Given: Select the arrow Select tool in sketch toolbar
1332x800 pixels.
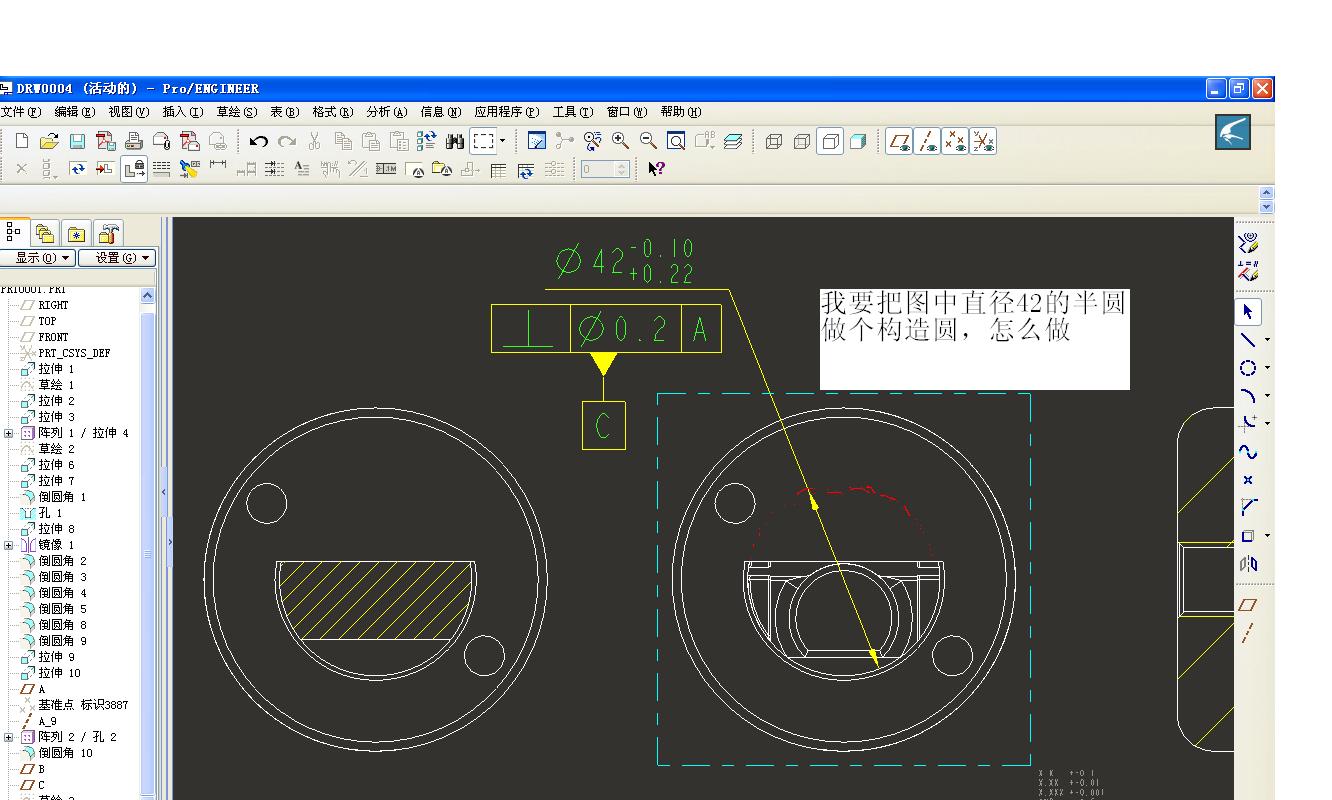Looking at the screenshot, I should pyautogui.click(x=1248, y=312).
